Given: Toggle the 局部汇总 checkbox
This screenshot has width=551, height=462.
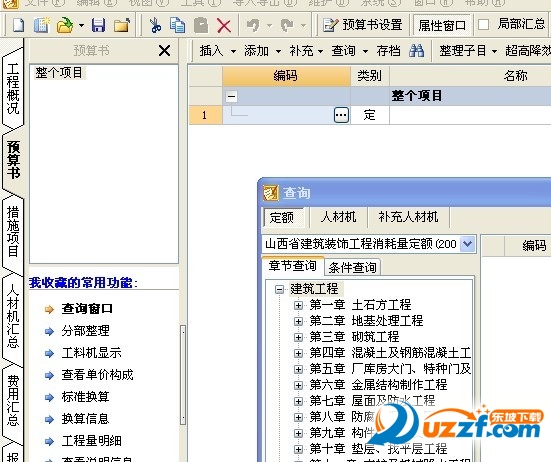Looking at the screenshot, I should 484,25.
